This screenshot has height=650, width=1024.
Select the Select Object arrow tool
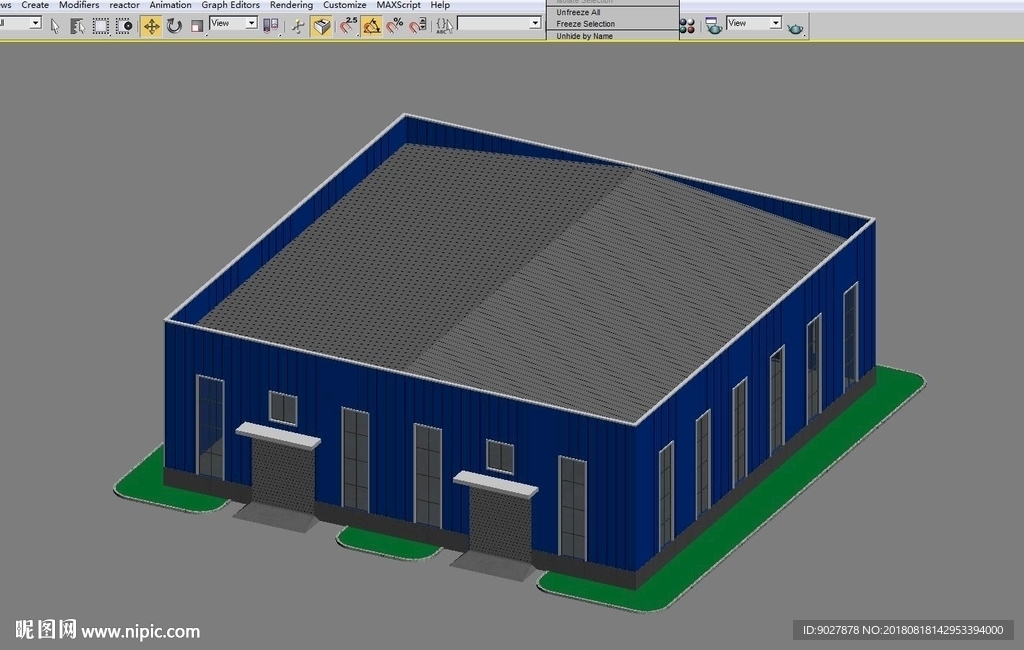click(x=55, y=26)
